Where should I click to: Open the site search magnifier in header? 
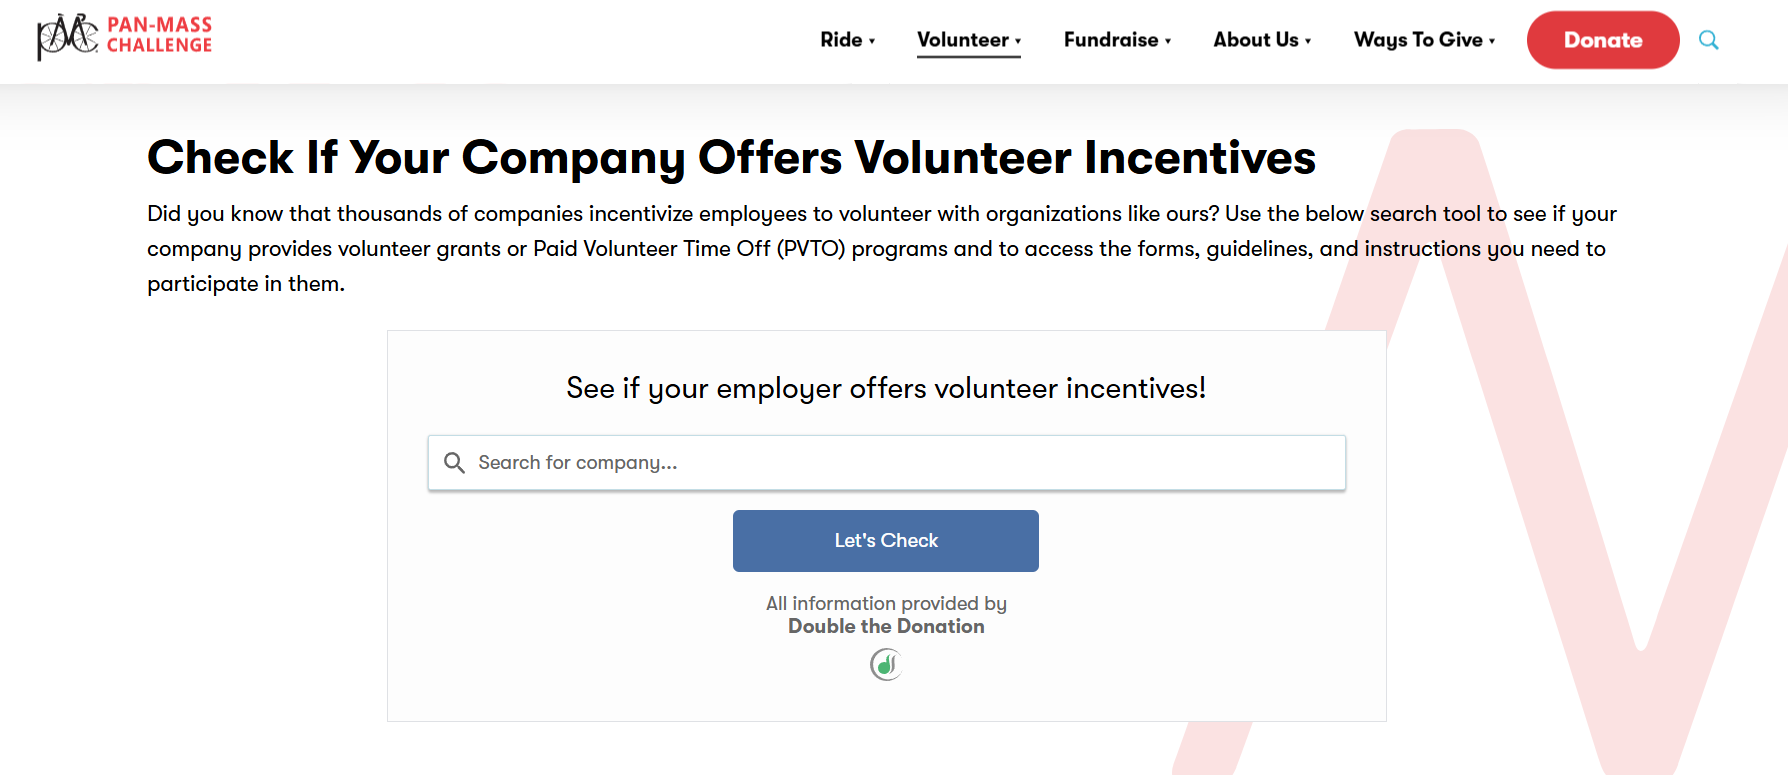tap(1708, 40)
